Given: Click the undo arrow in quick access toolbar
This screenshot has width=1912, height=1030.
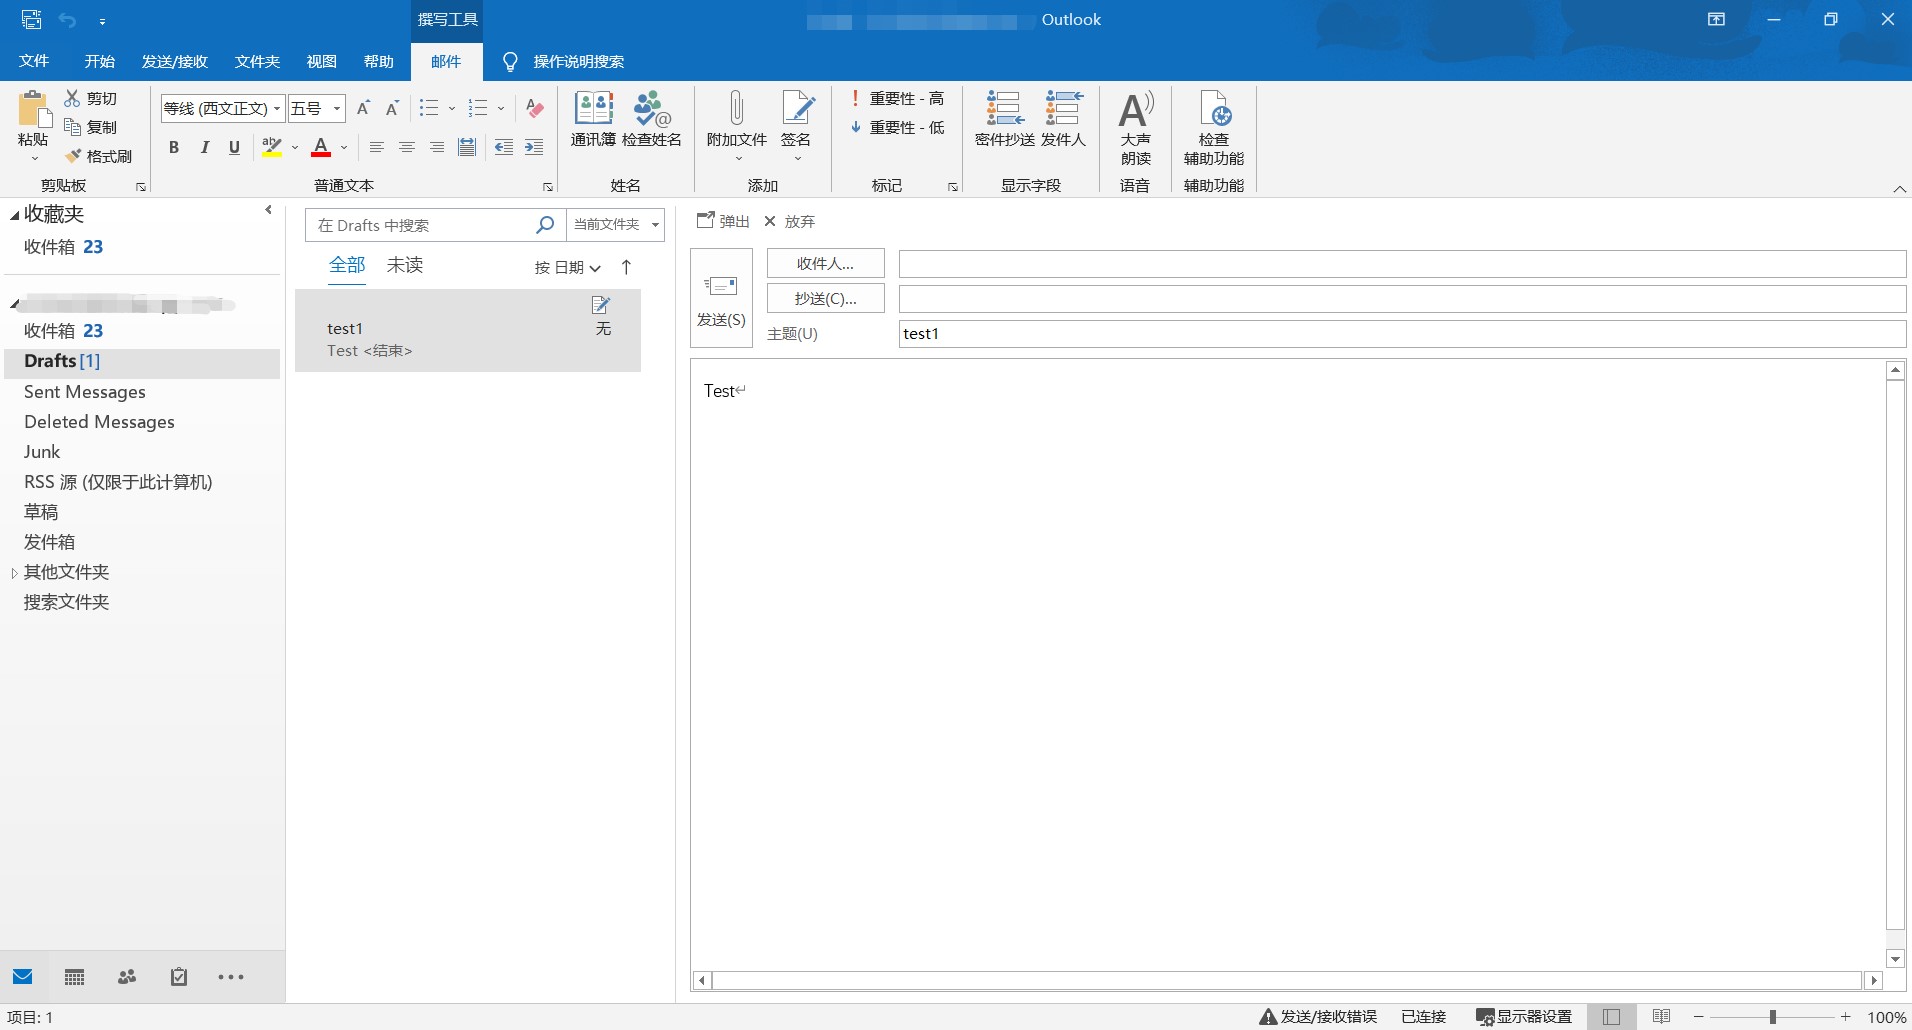Looking at the screenshot, I should coord(67,20).
